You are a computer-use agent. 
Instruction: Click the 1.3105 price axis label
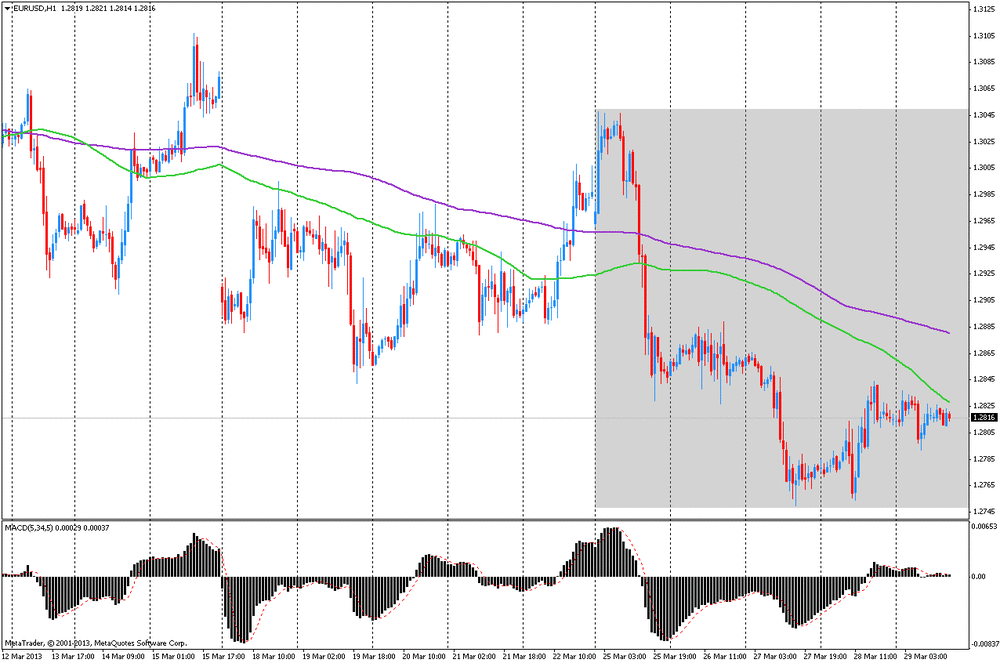click(x=985, y=36)
